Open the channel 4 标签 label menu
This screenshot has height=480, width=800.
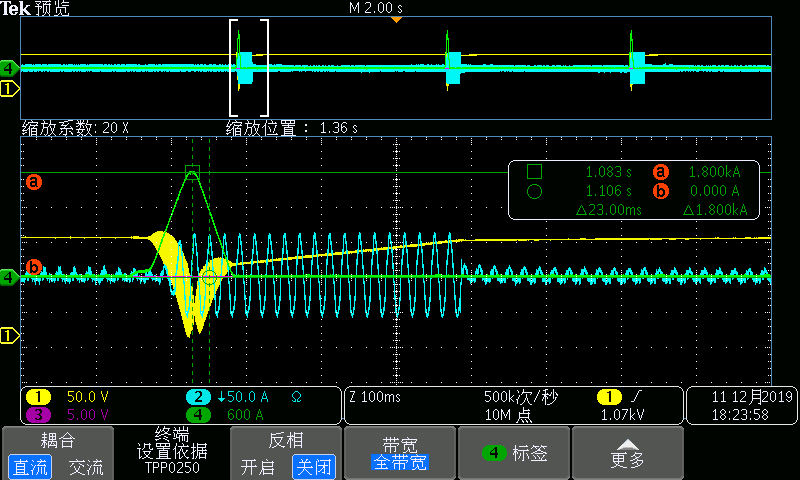515,453
